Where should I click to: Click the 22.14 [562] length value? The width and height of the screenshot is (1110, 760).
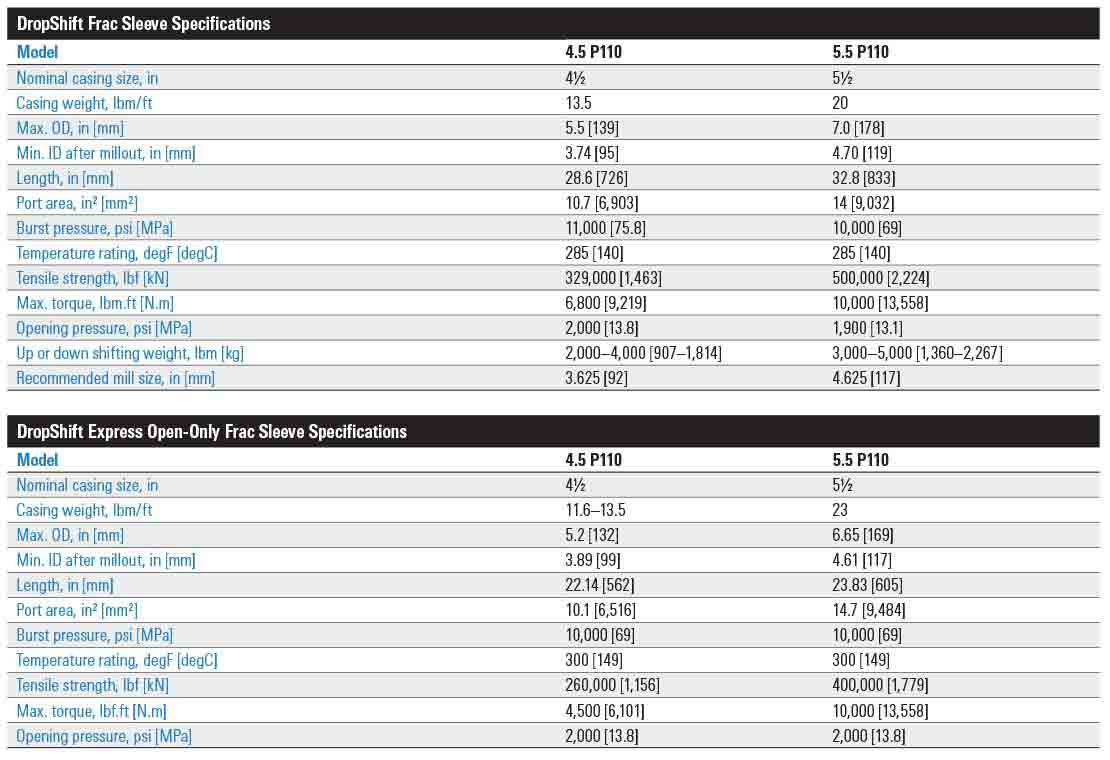[602, 585]
